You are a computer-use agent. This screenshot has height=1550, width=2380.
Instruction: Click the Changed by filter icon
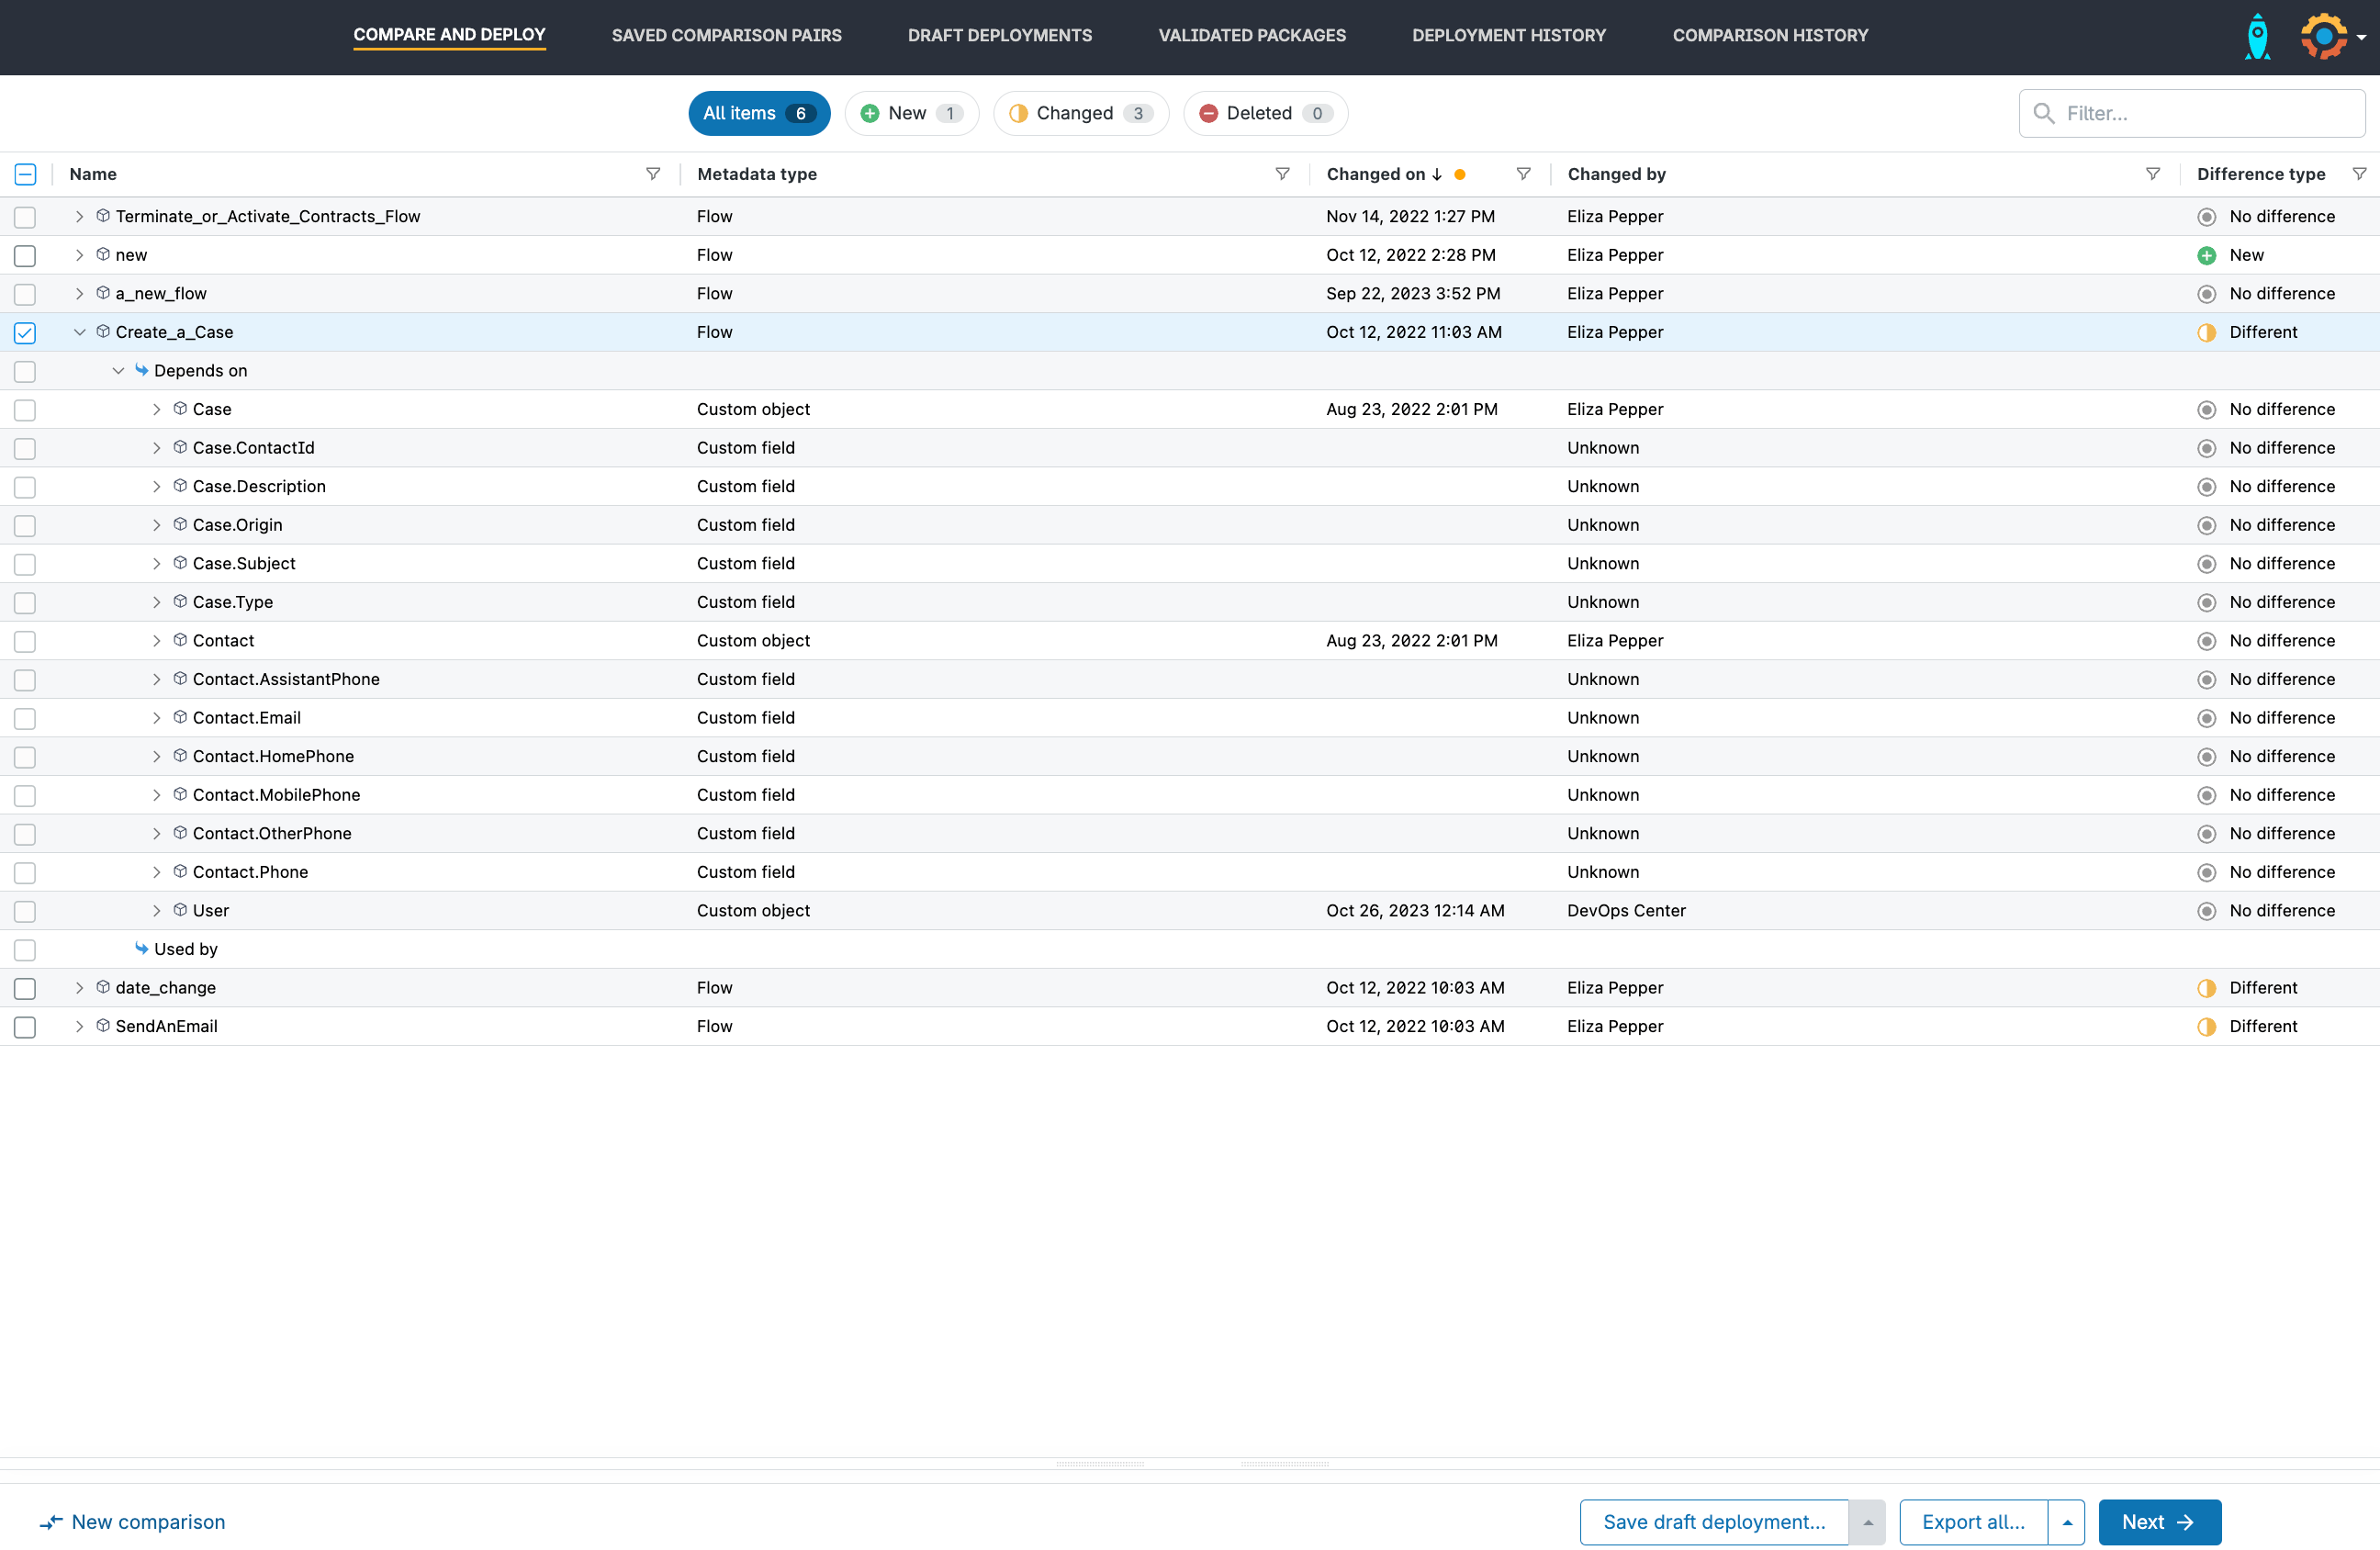[x=2152, y=174]
